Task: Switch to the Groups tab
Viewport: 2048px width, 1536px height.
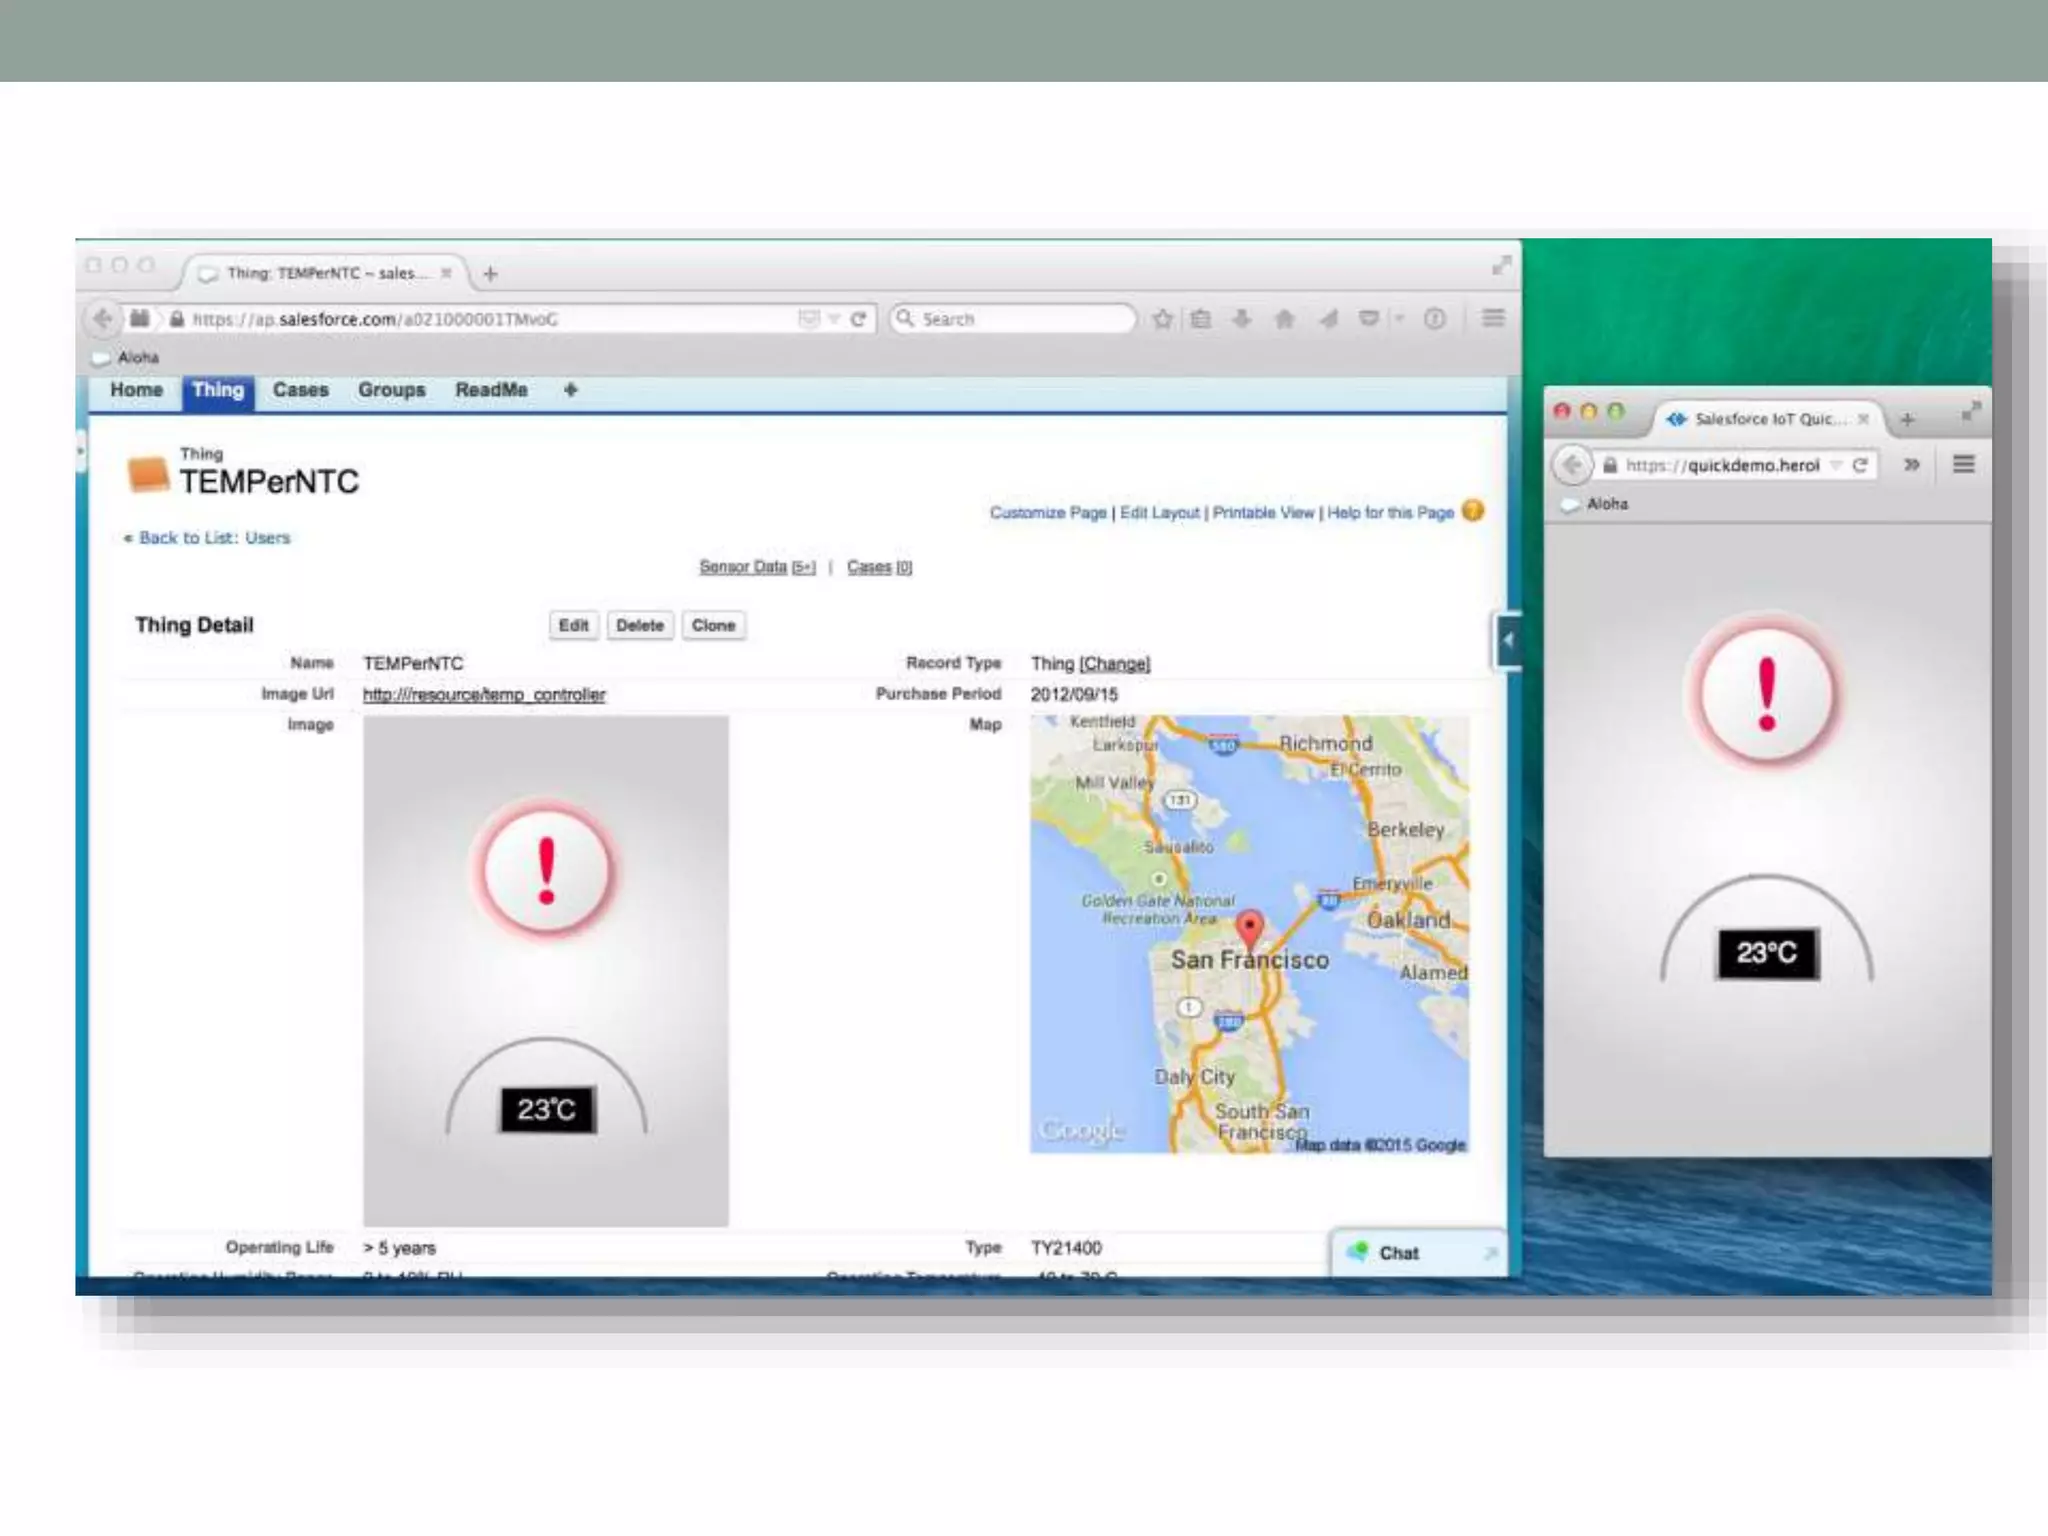Action: [x=391, y=390]
